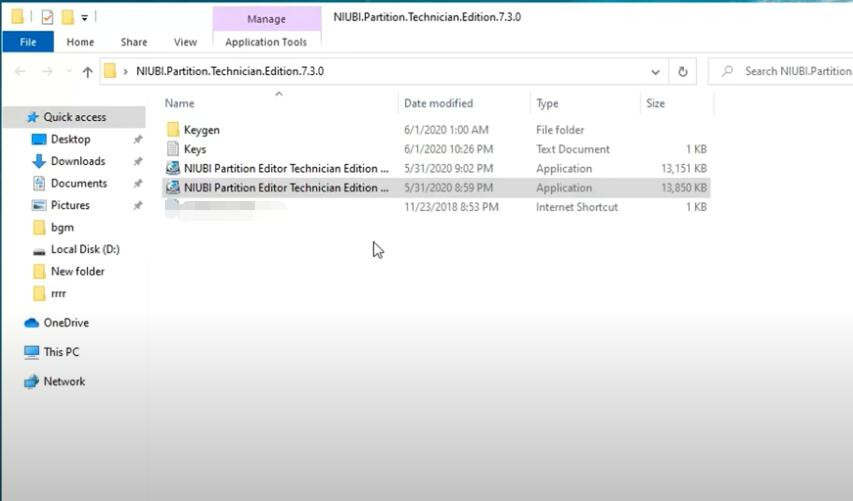Click the Forward navigation arrow

47,71
